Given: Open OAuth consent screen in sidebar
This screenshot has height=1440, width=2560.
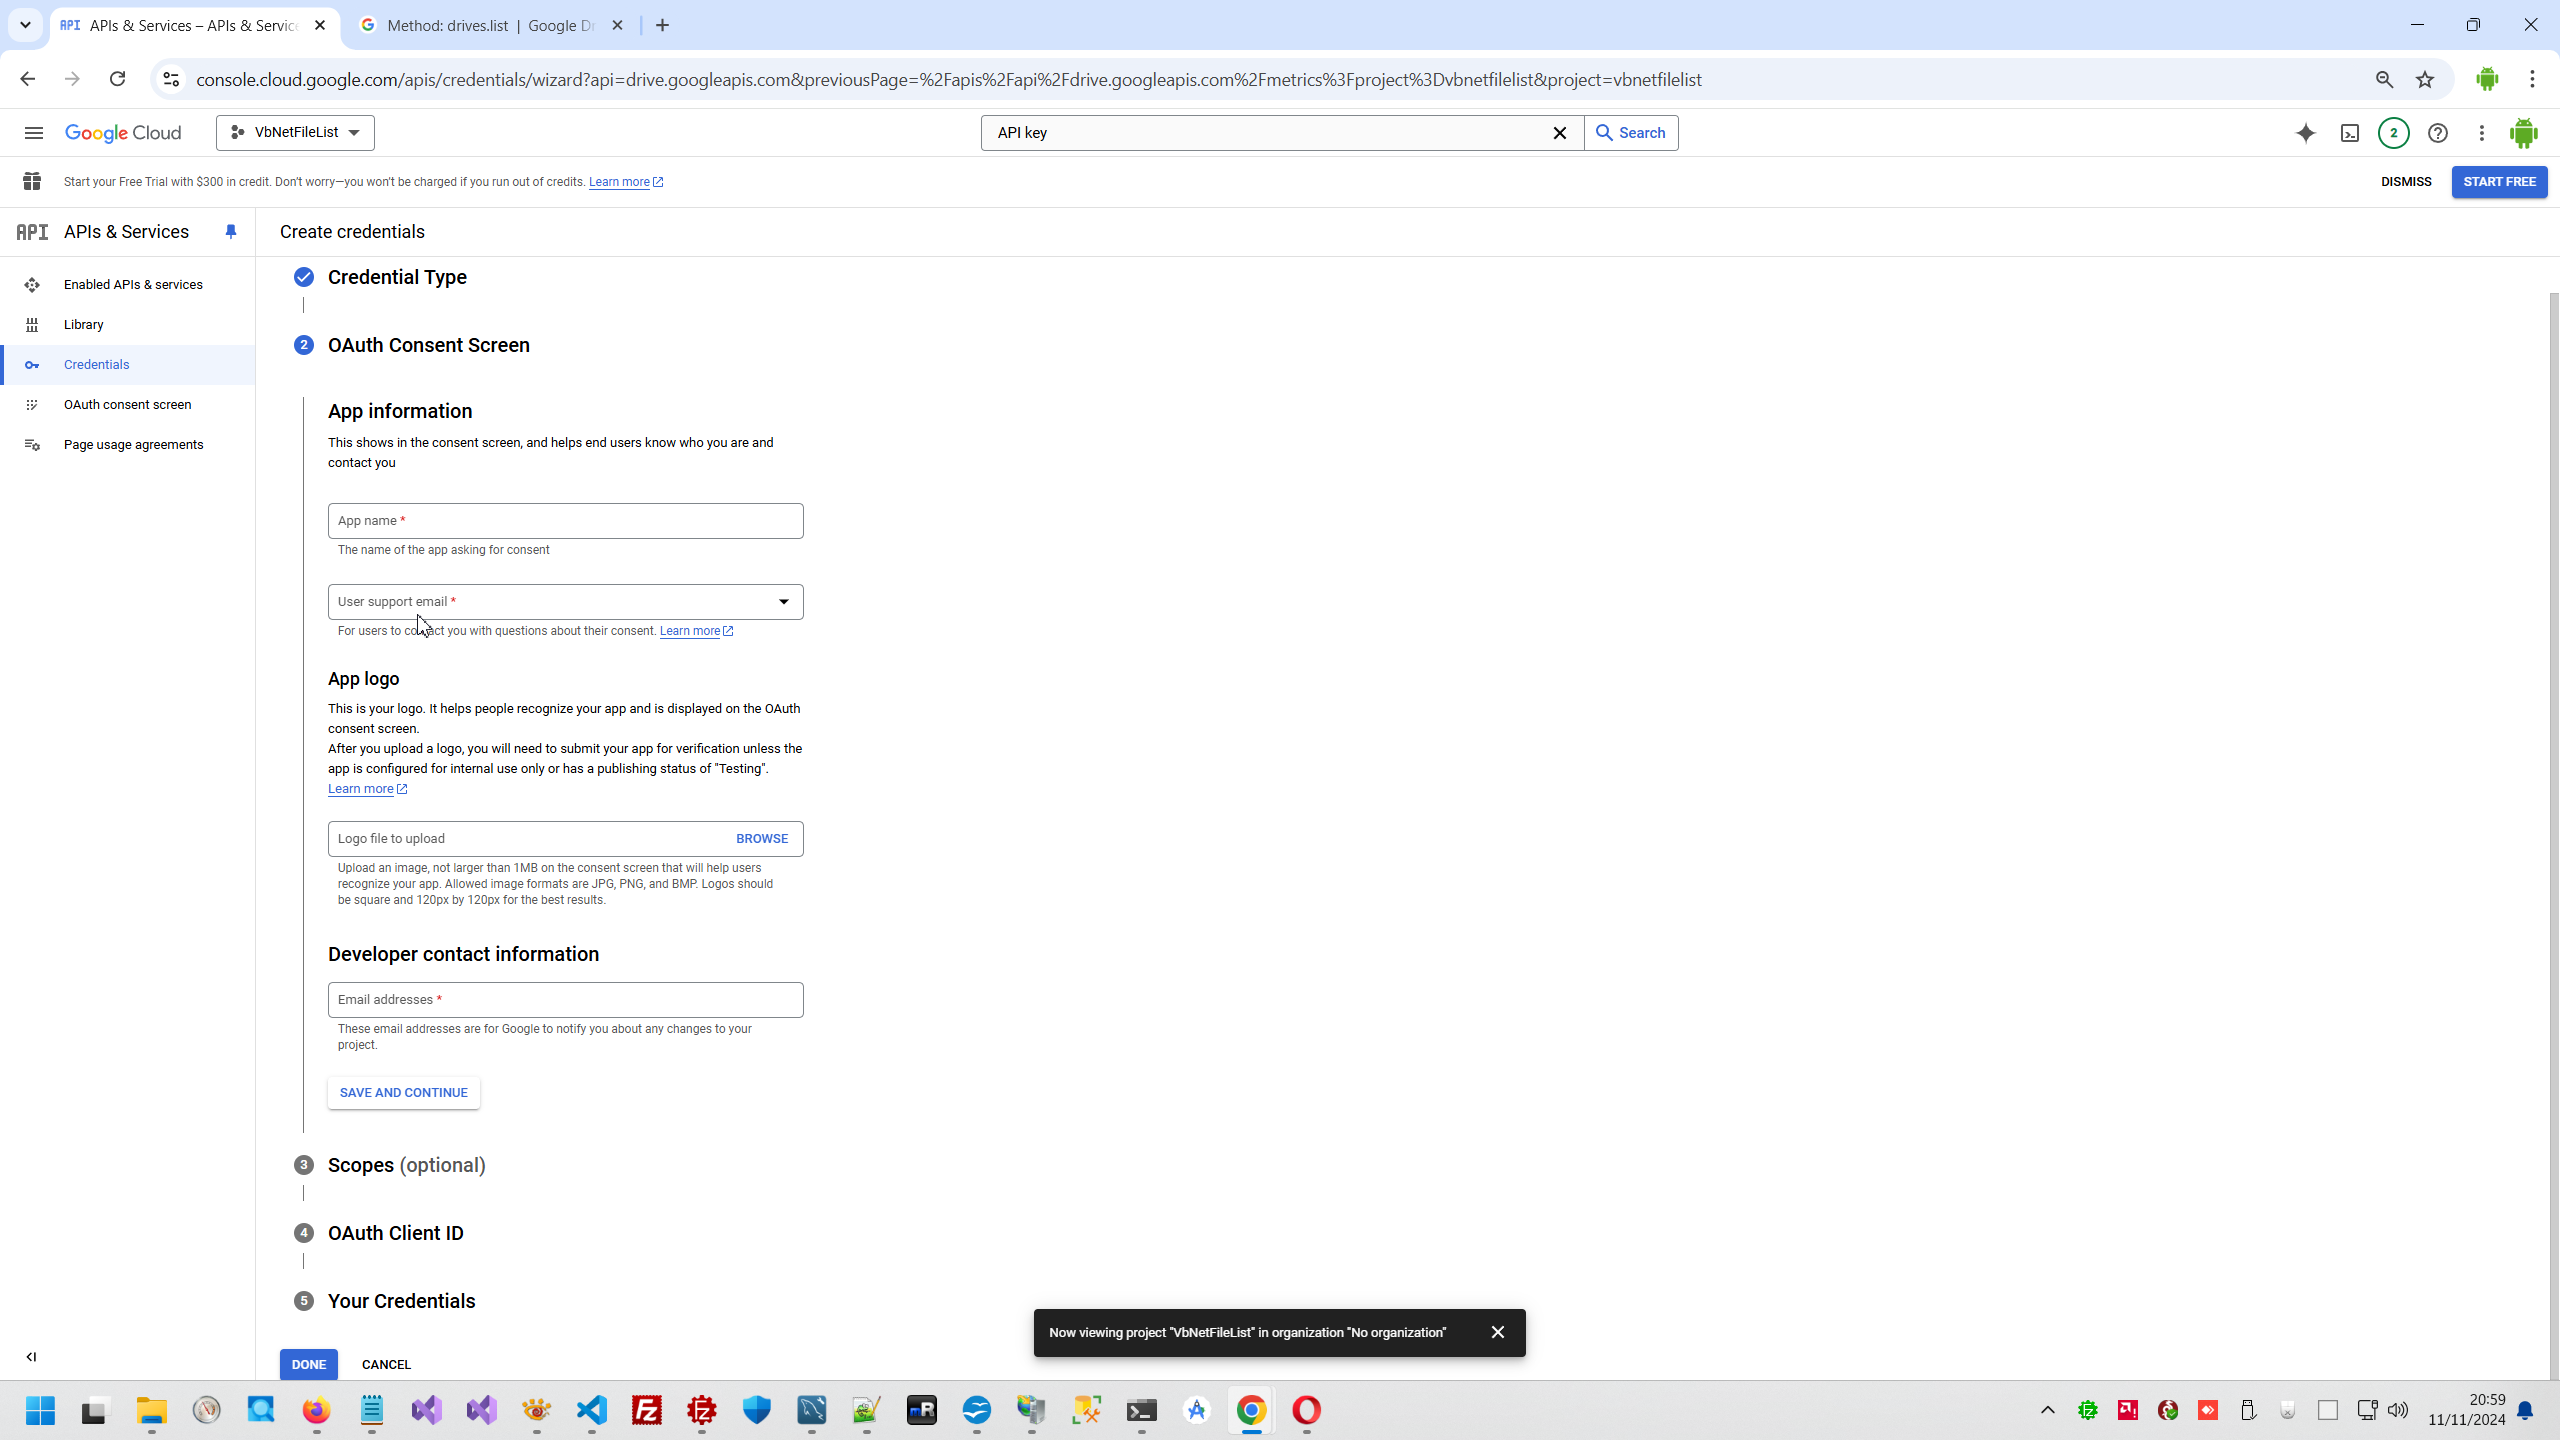Looking at the screenshot, I should [x=127, y=405].
